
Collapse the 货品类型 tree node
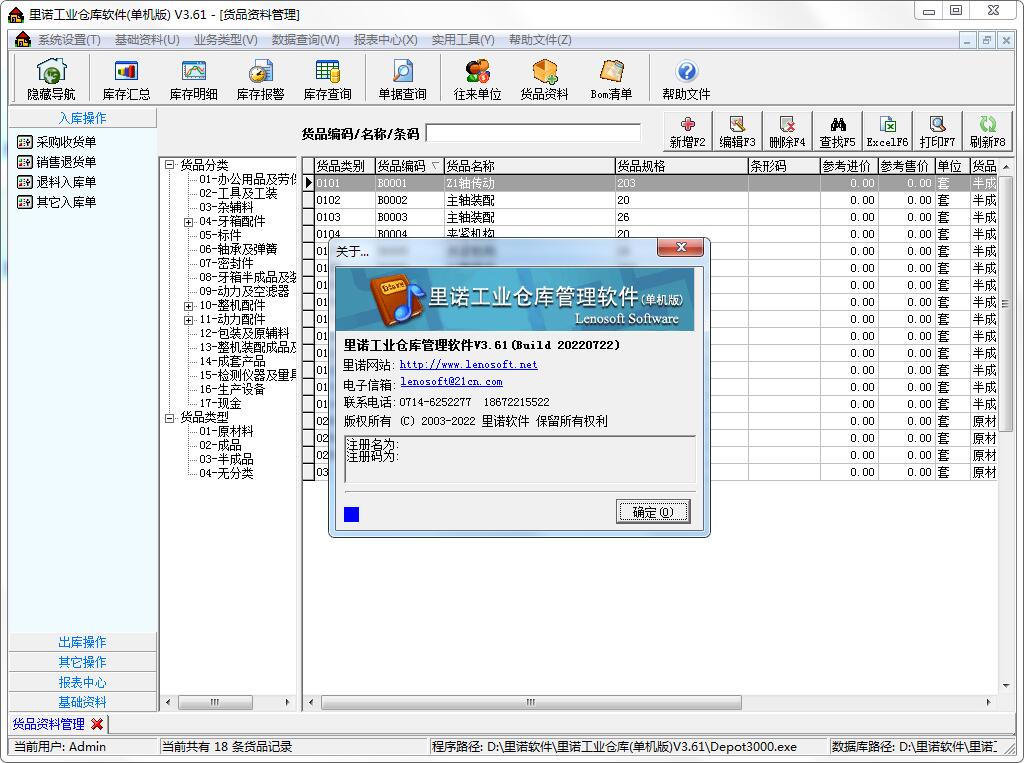(170, 417)
